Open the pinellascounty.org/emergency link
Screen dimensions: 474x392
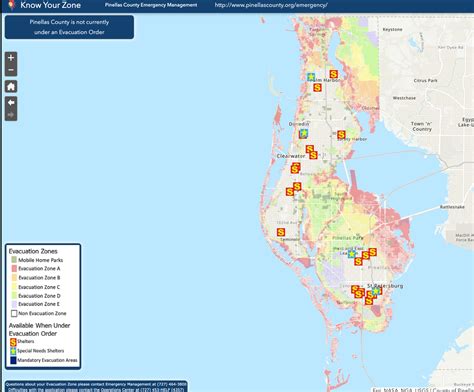pos(271,5)
